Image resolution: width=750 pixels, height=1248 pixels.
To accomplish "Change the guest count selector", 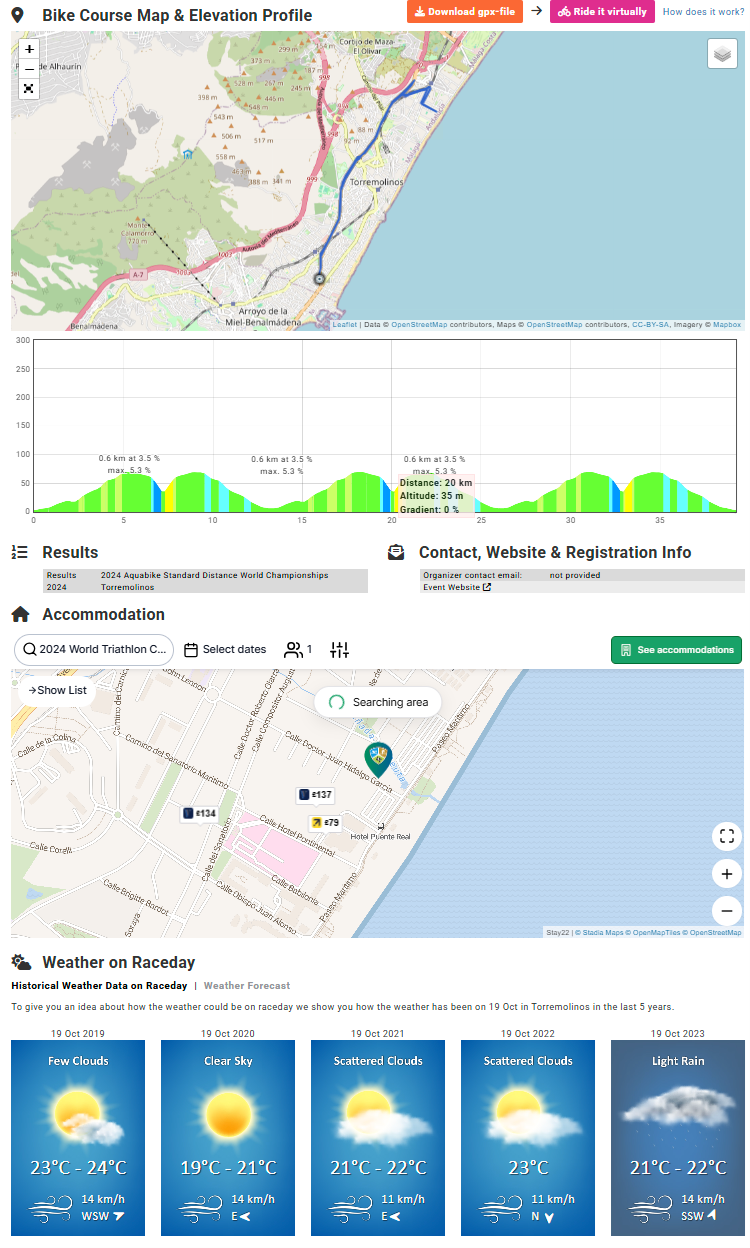I will [x=298, y=650].
